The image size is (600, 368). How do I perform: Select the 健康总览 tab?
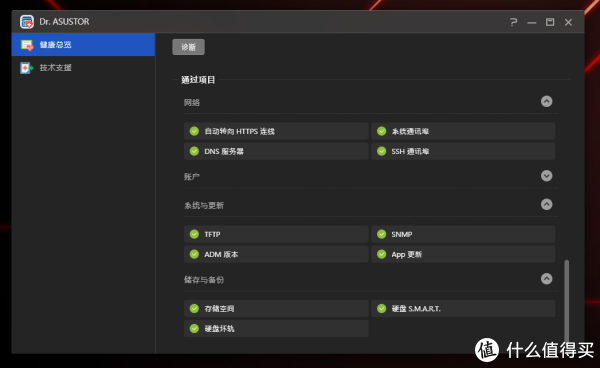pos(83,45)
